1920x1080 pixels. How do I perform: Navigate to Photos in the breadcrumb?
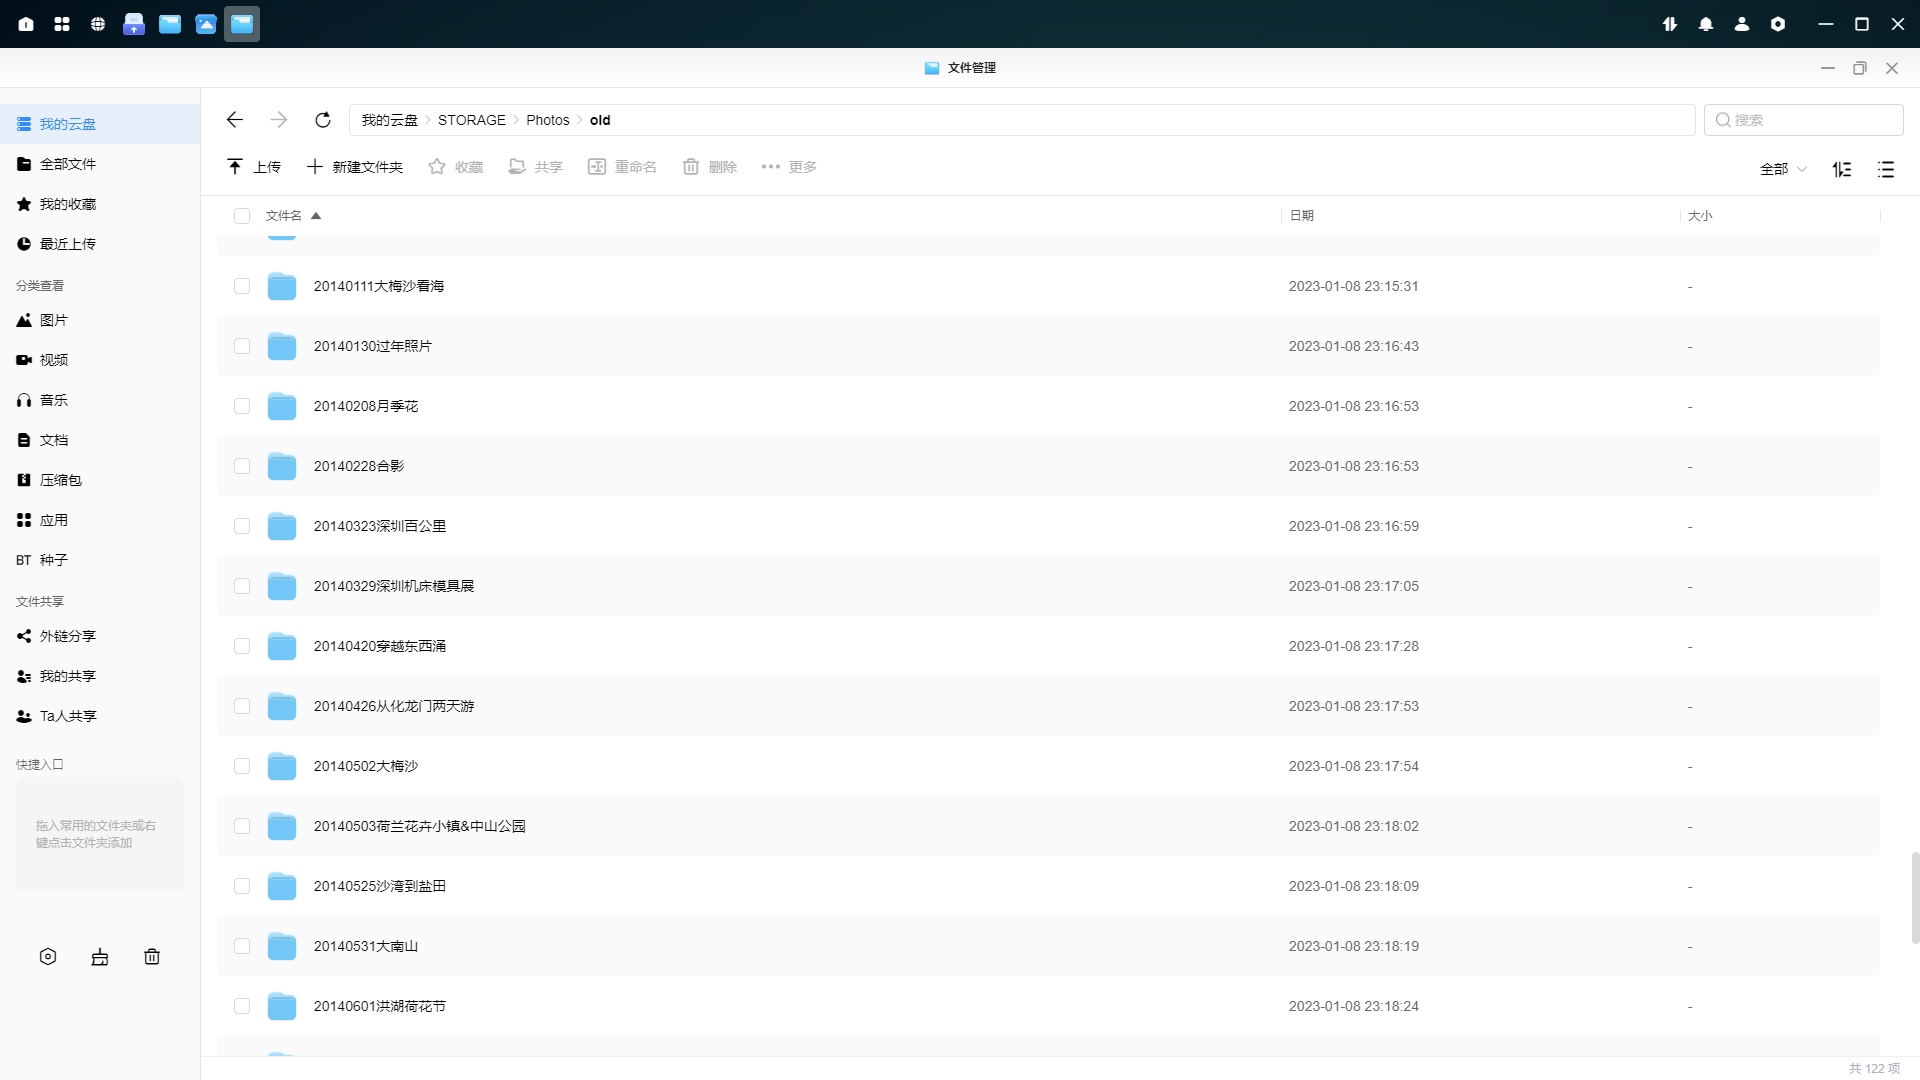pyautogui.click(x=547, y=120)
